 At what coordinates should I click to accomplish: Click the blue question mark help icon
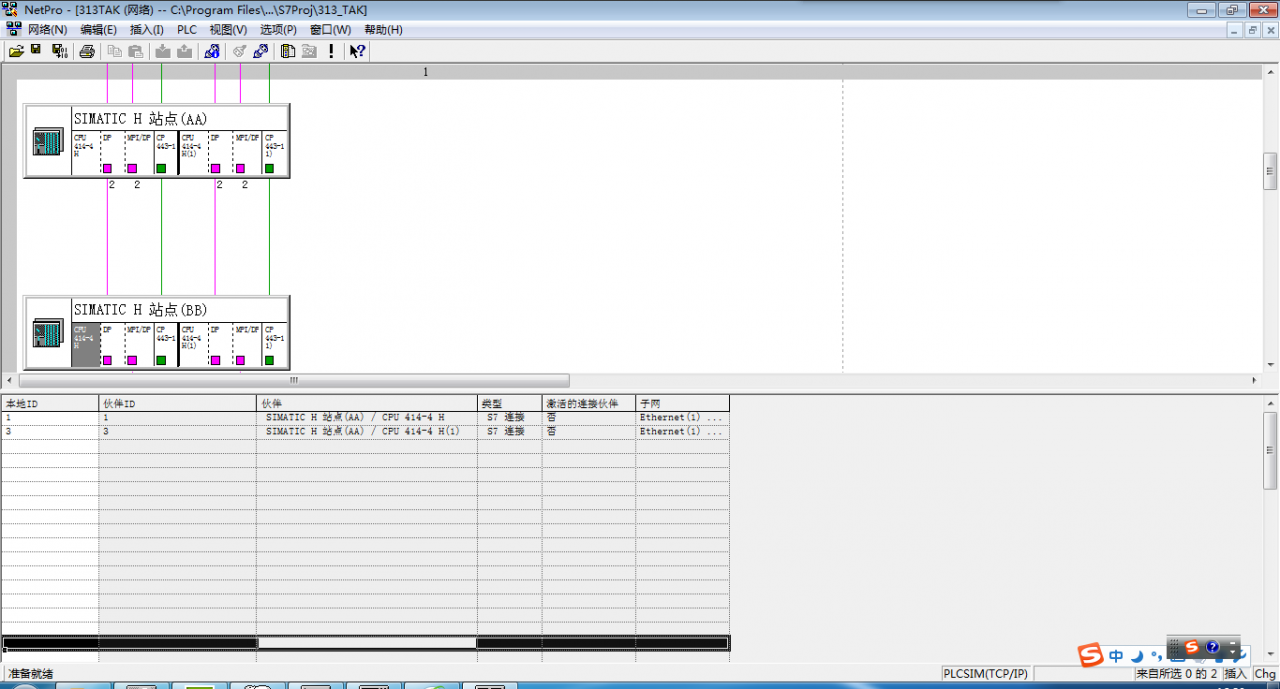pos(1213,647)
